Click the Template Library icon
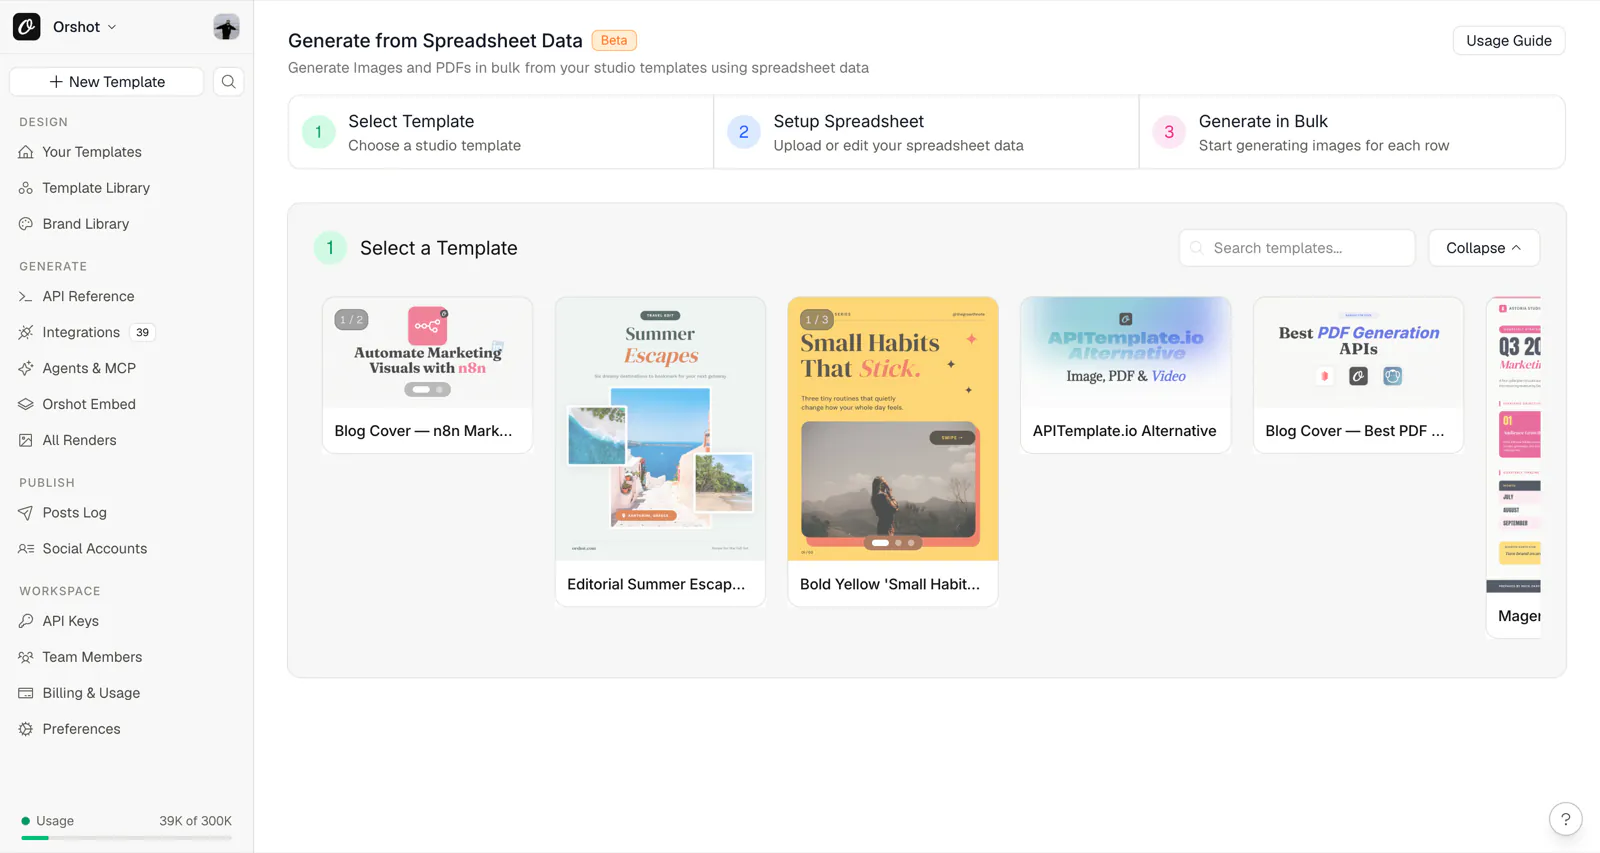This screenshot has height=853, width=1600. point(26,188)
